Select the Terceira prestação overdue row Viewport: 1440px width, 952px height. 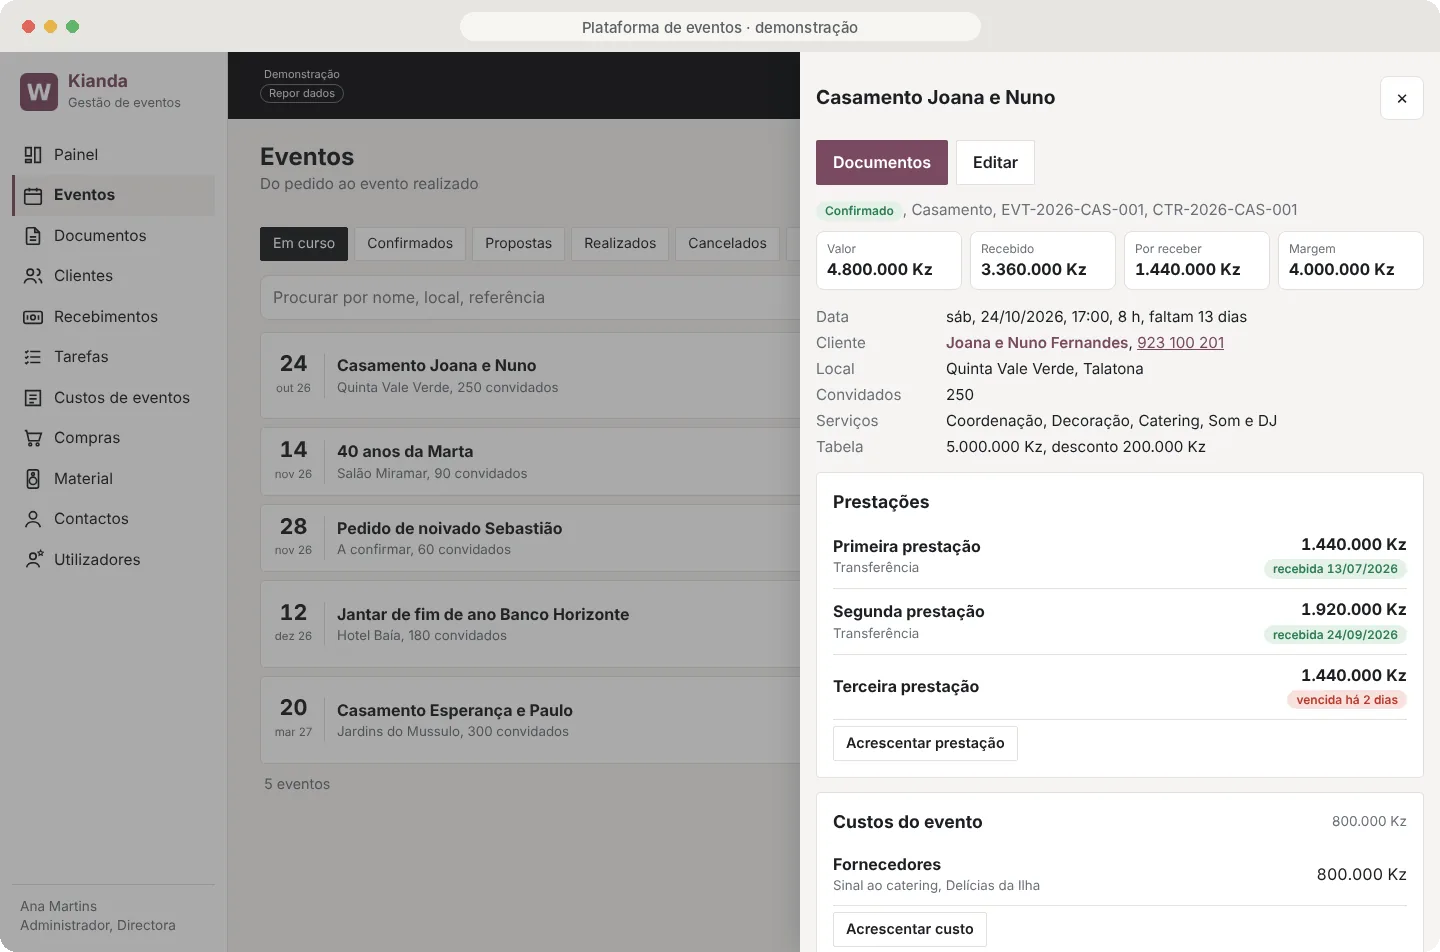(x=1120, y=687)
